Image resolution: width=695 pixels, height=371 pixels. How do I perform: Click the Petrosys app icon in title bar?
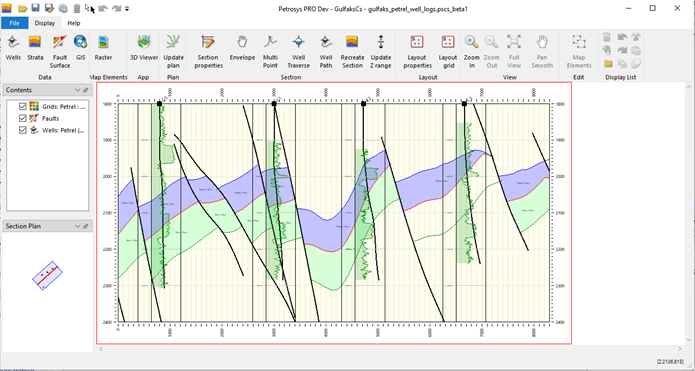coord(7,8)
